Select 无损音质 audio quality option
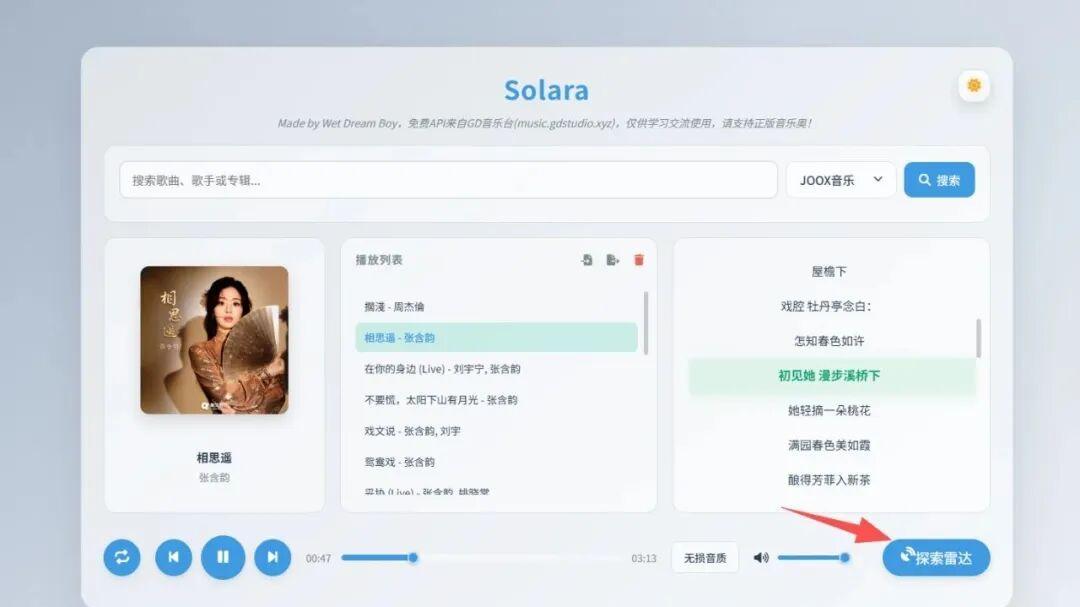Viewport: 1080px width, 607px height. coord(706,557)
